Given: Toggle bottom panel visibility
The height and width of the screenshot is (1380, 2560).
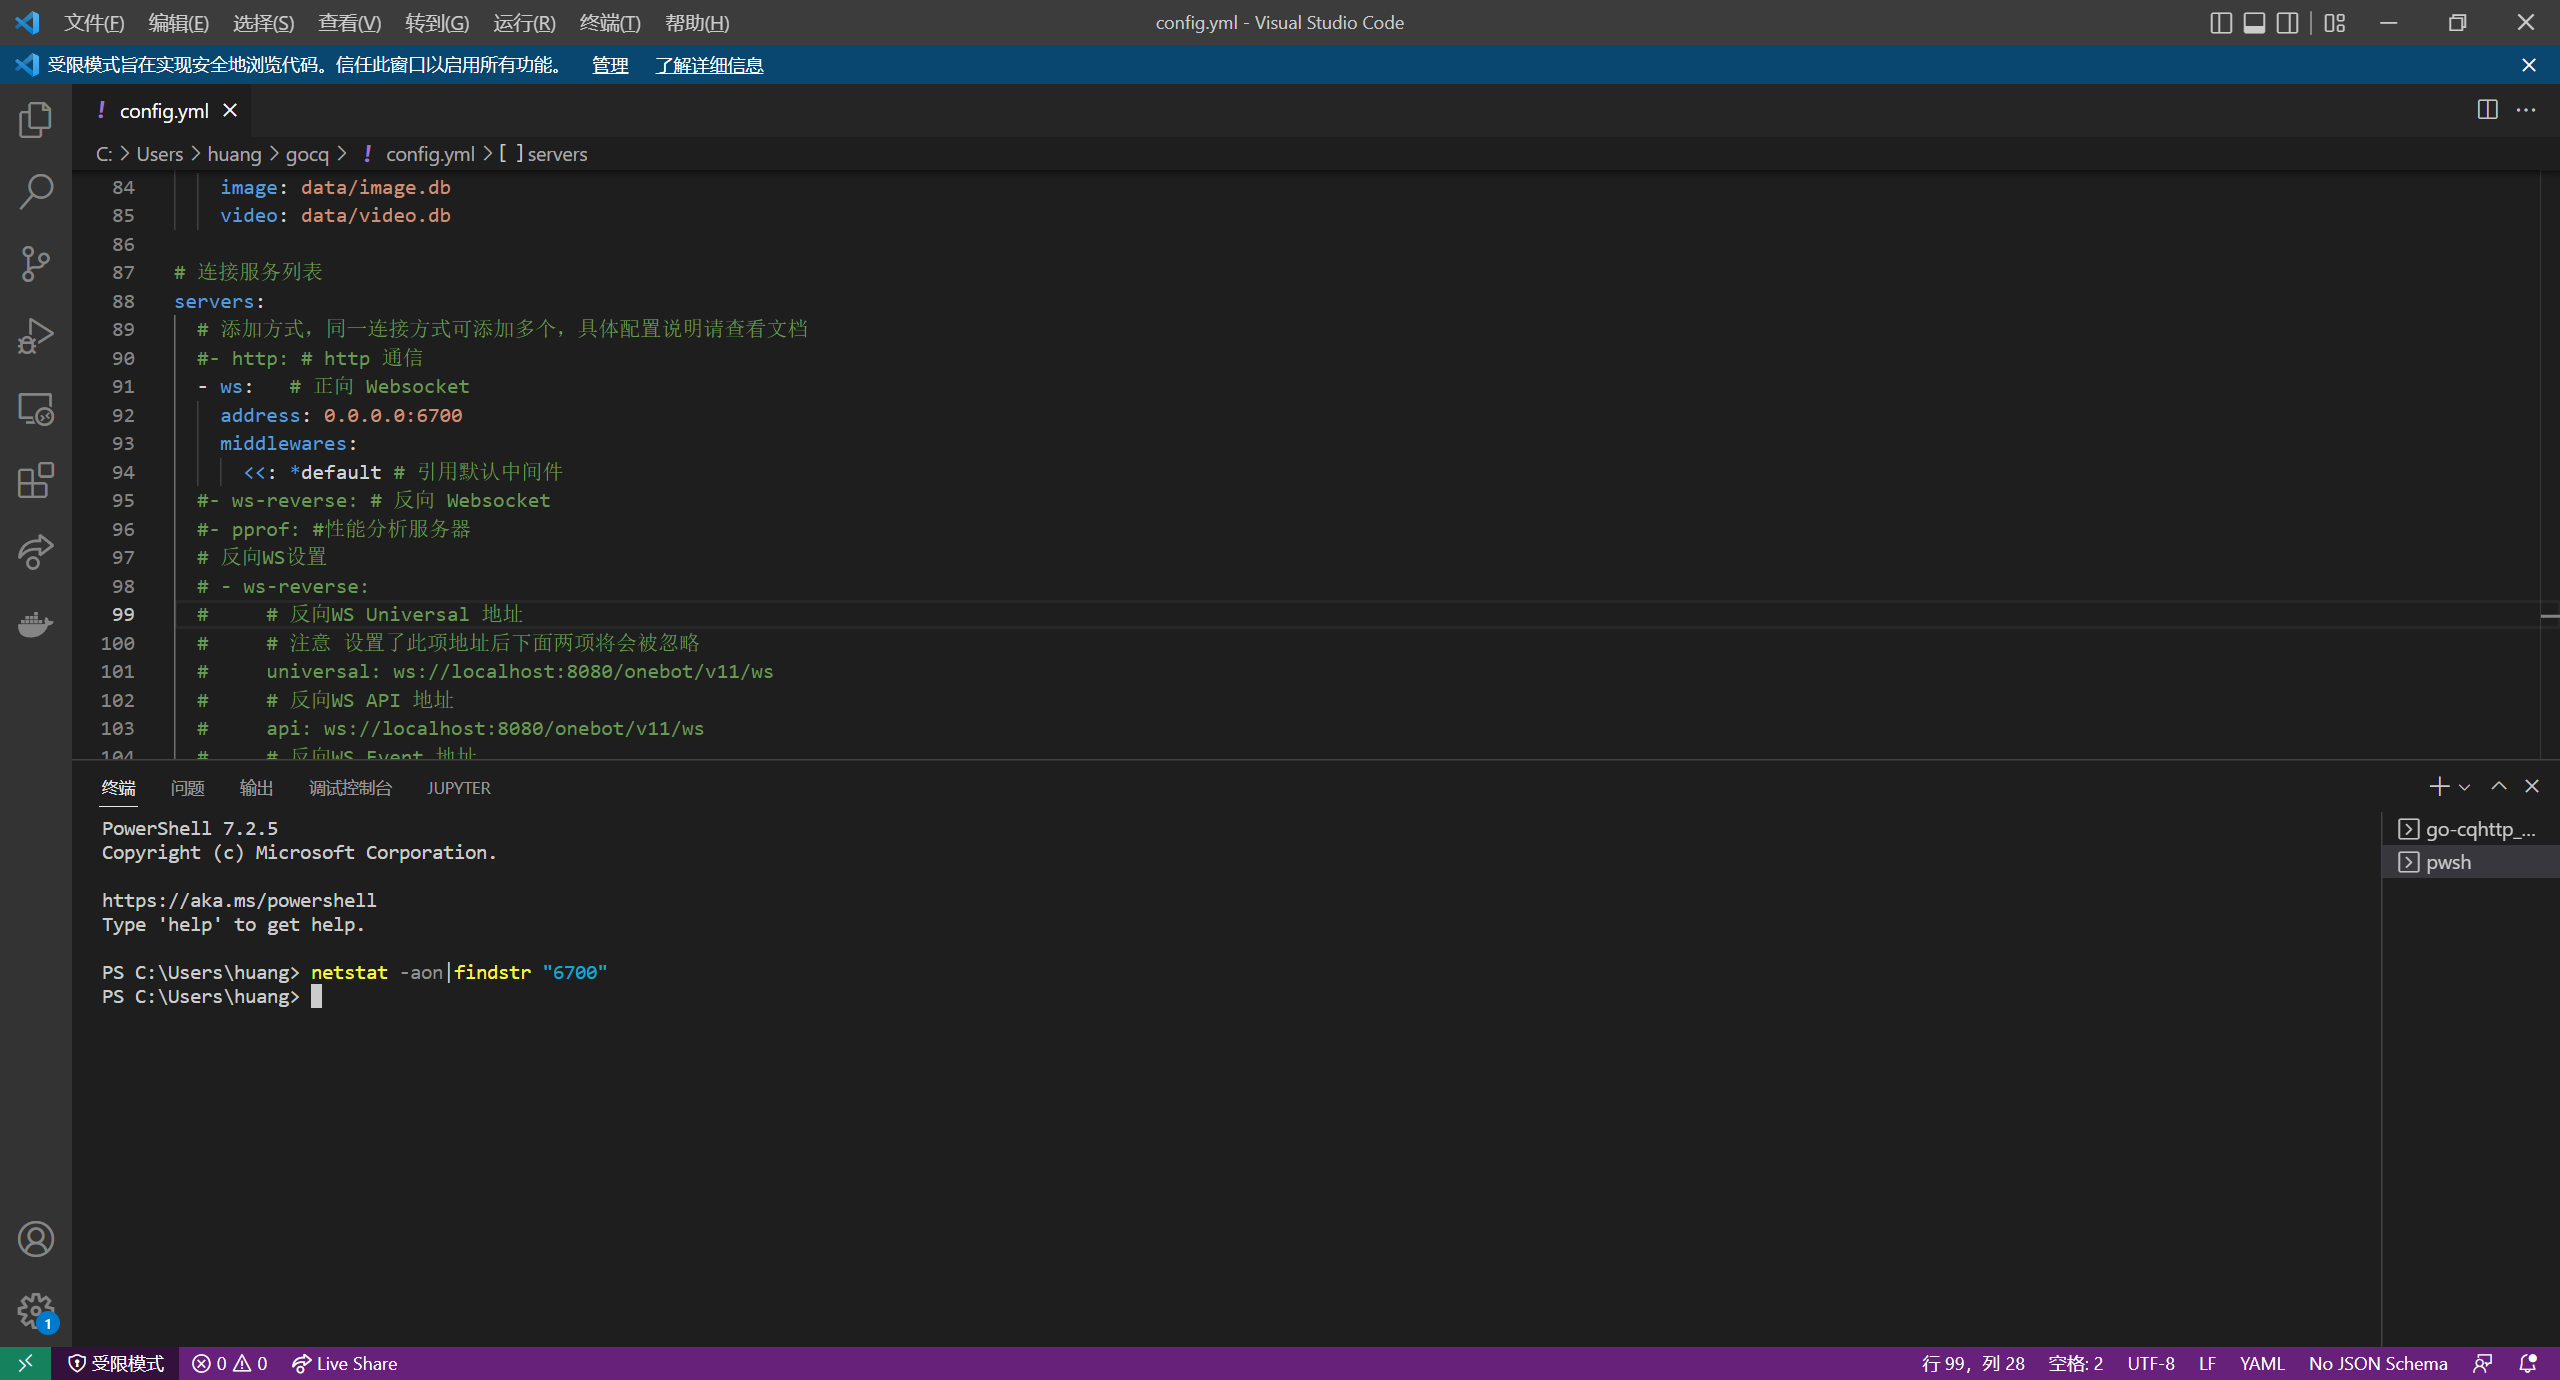Looking at the screenshot, I should (2254, 23).
